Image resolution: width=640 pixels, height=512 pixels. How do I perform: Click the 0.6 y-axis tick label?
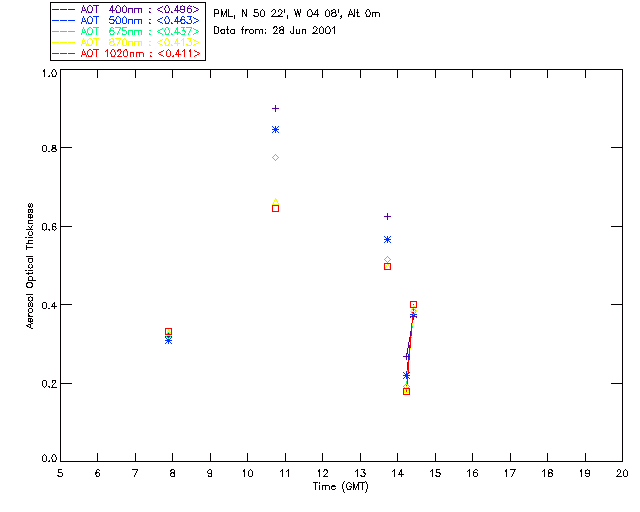tap(49, 227)
